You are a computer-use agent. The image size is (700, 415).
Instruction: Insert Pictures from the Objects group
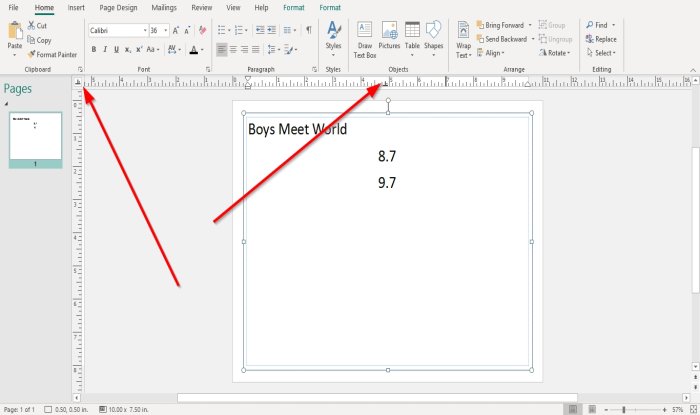389,36
